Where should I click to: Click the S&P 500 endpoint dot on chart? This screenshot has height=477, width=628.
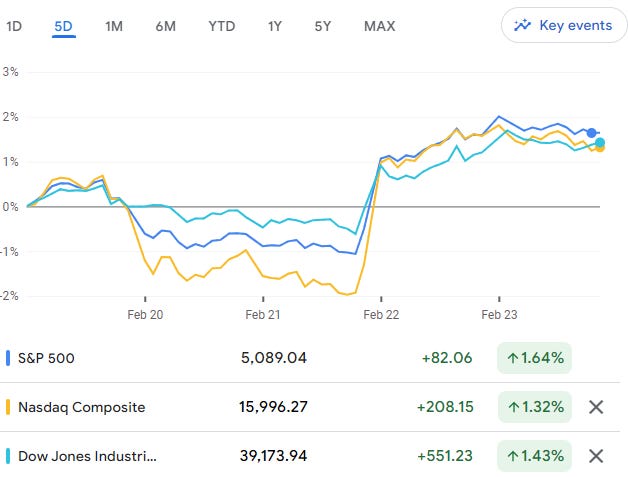[x=591, y=133]
